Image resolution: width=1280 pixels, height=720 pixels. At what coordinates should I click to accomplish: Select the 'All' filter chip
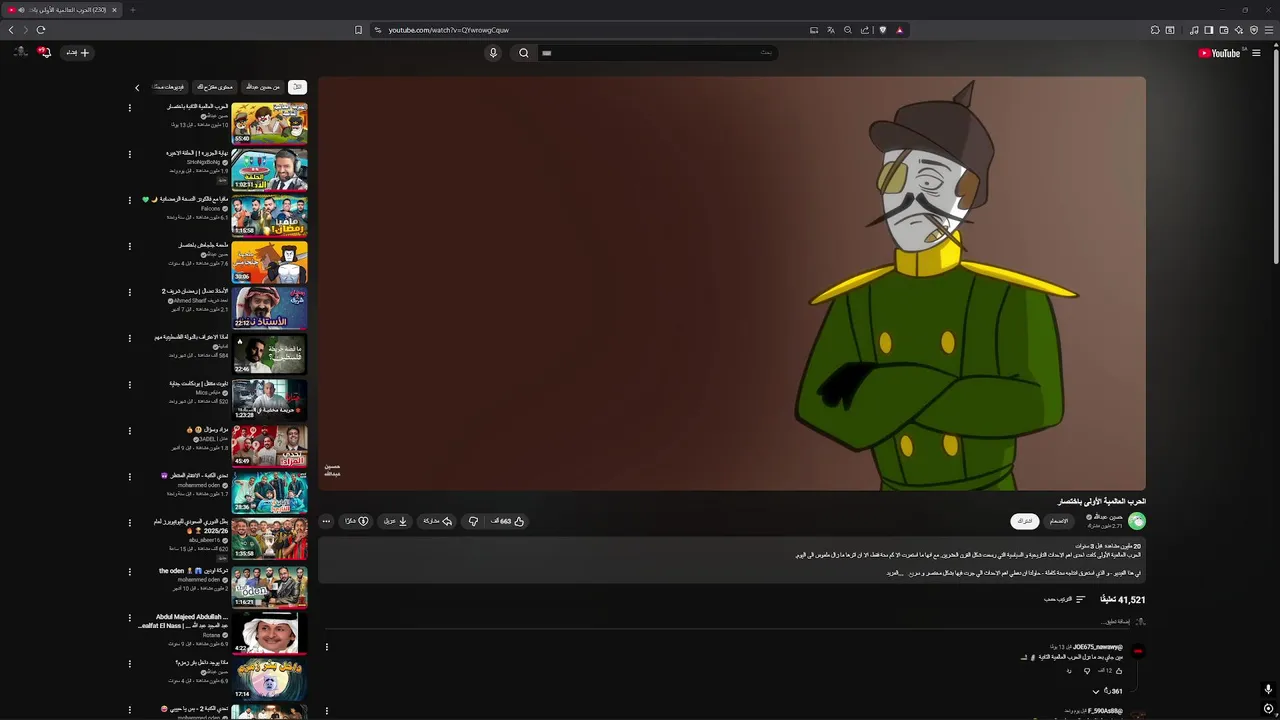[297, 87]
